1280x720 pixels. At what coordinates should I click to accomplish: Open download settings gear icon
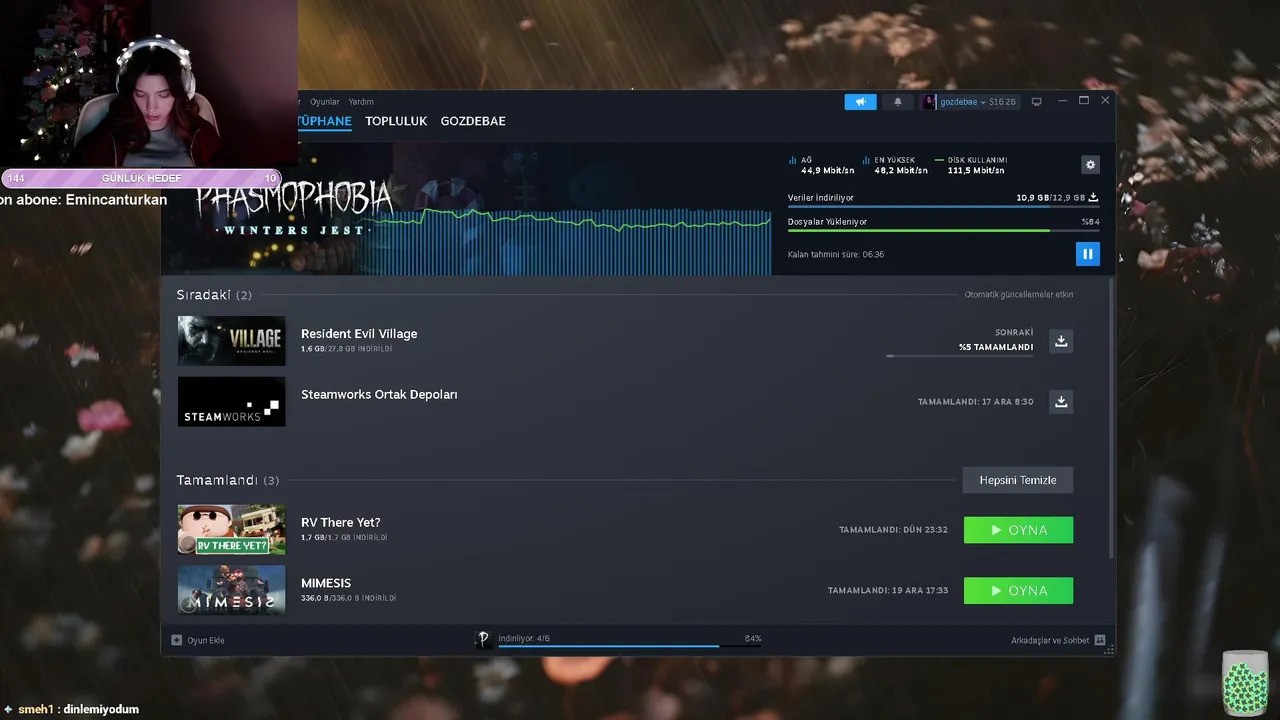coord(1090,165)
